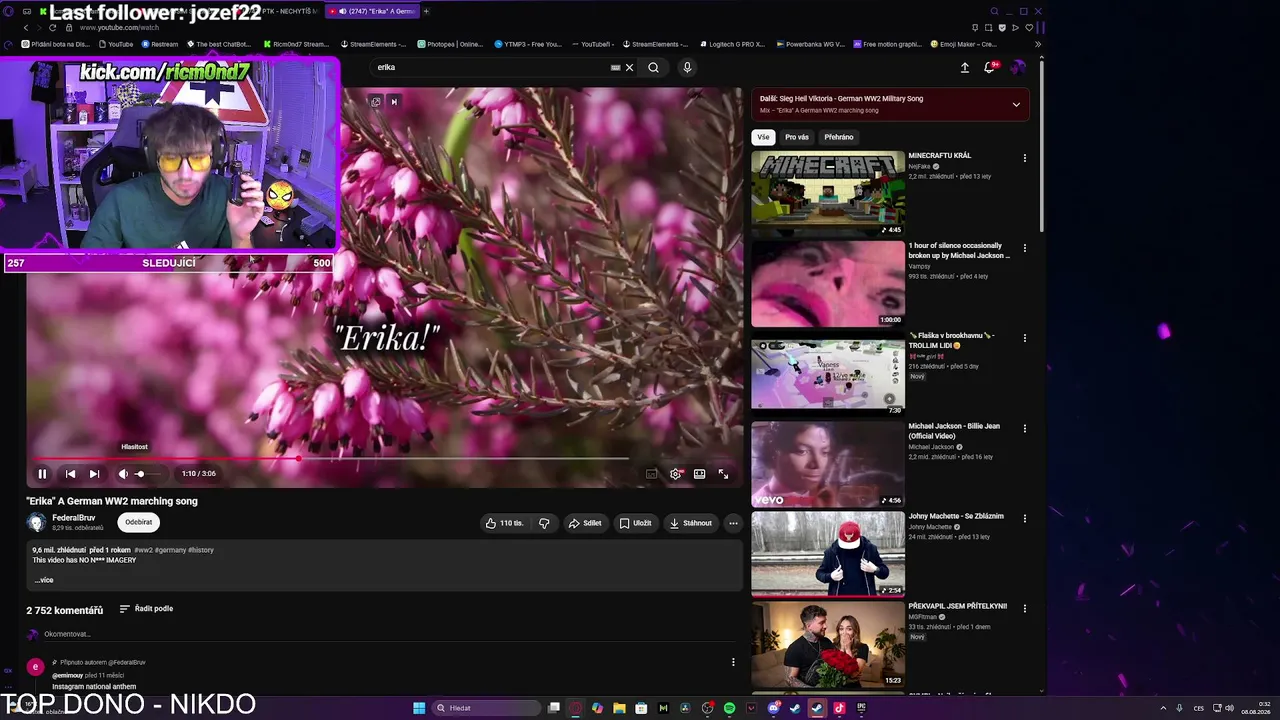Open options for Johny Machette video
1280x720 pixels.
(x=1025, y=518)
